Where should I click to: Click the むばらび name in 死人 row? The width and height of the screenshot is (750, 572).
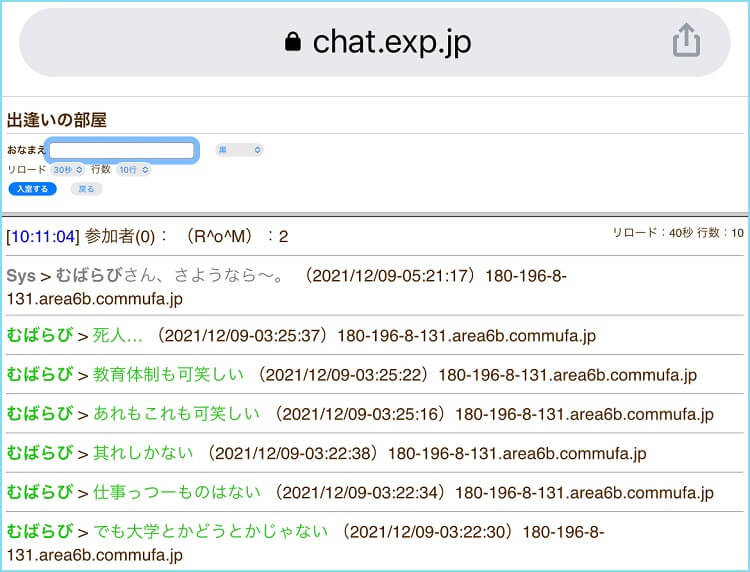pyautogui.click(x=40, y=336)
